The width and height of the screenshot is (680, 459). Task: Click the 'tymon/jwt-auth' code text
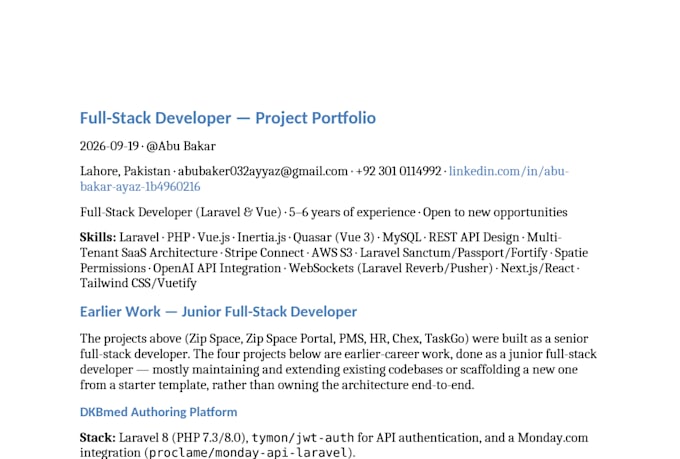tap(303, 438)
